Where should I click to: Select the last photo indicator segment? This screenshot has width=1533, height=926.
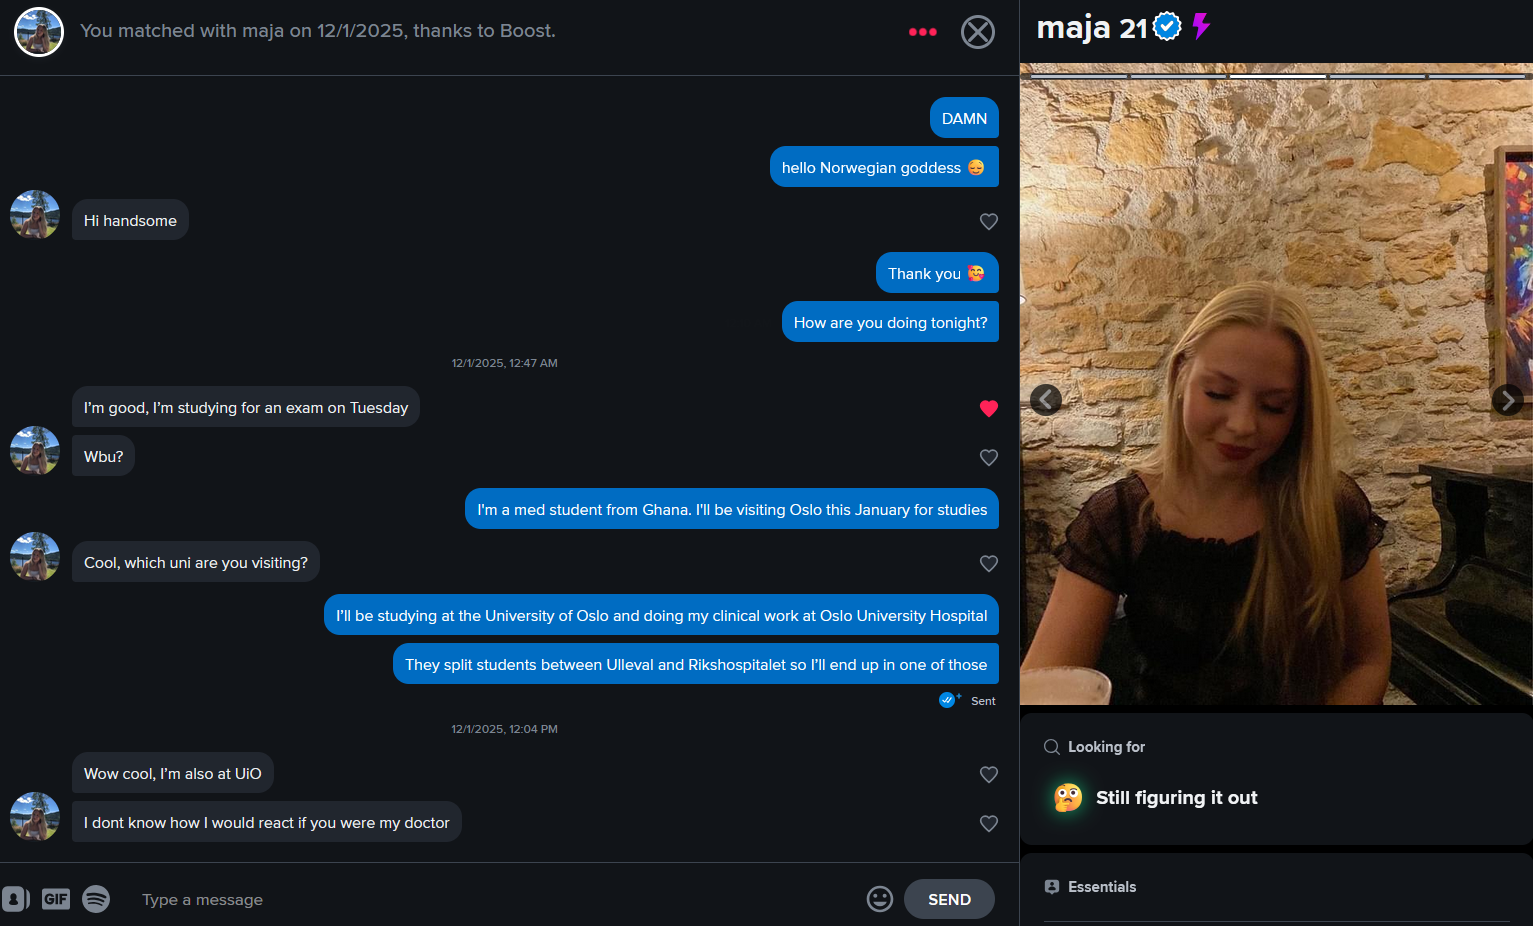click(1476, 76)
